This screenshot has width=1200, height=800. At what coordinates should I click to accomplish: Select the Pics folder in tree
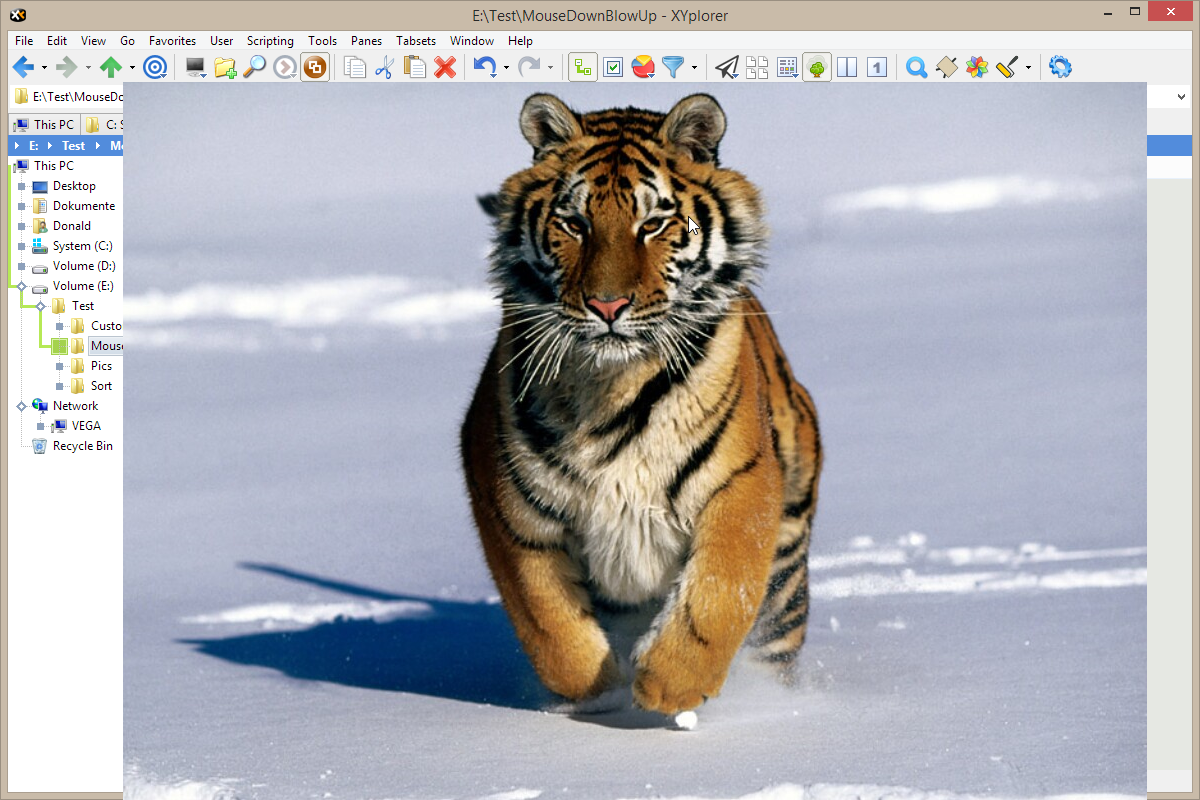point(101,366)
